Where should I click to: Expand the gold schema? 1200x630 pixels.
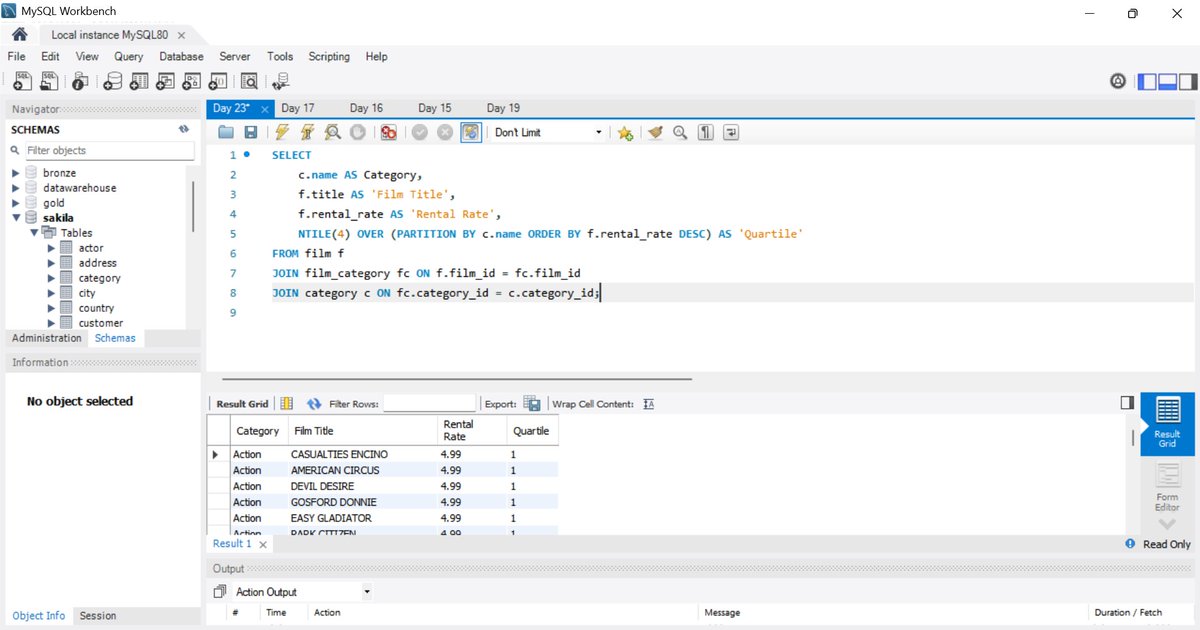[x=16, y=203]
